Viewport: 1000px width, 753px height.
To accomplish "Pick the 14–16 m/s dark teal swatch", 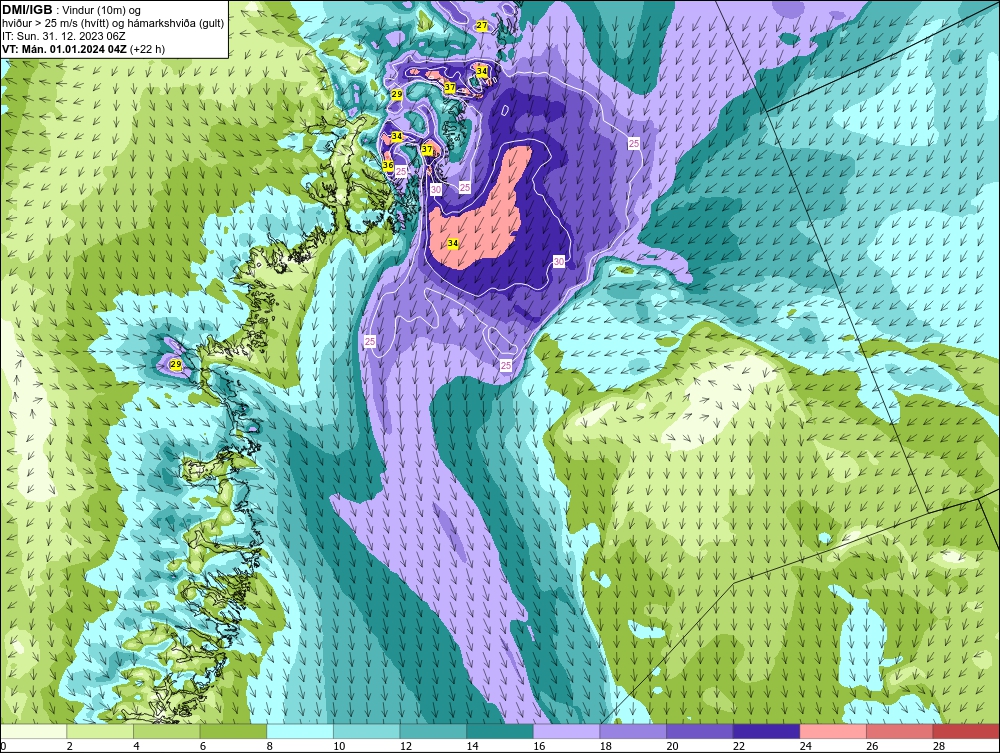I will (x=499, y=731).
